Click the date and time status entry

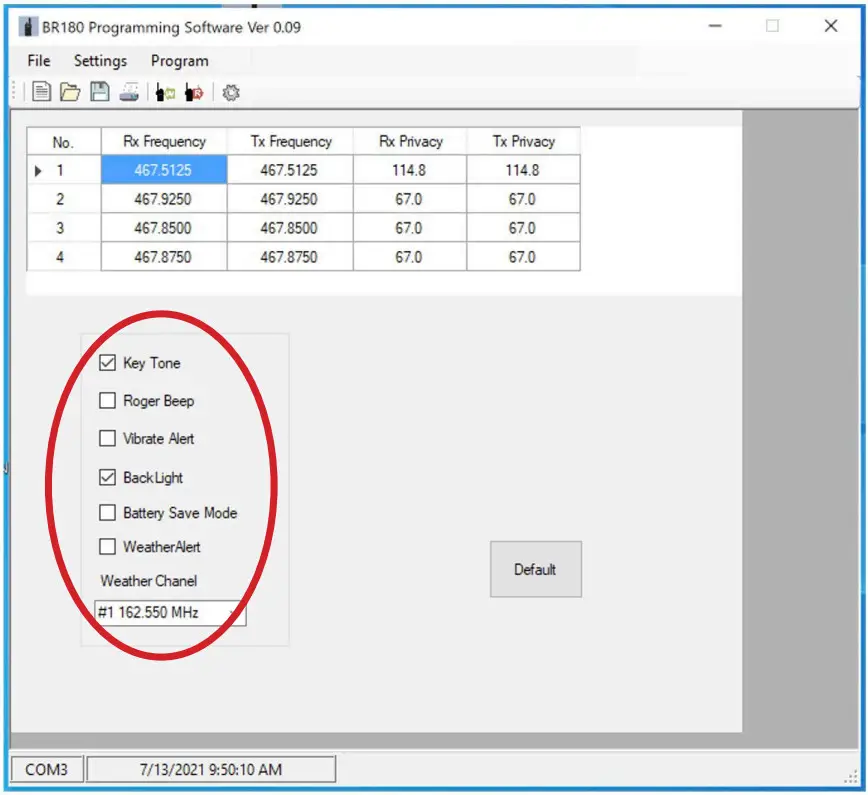coord(211,770)
